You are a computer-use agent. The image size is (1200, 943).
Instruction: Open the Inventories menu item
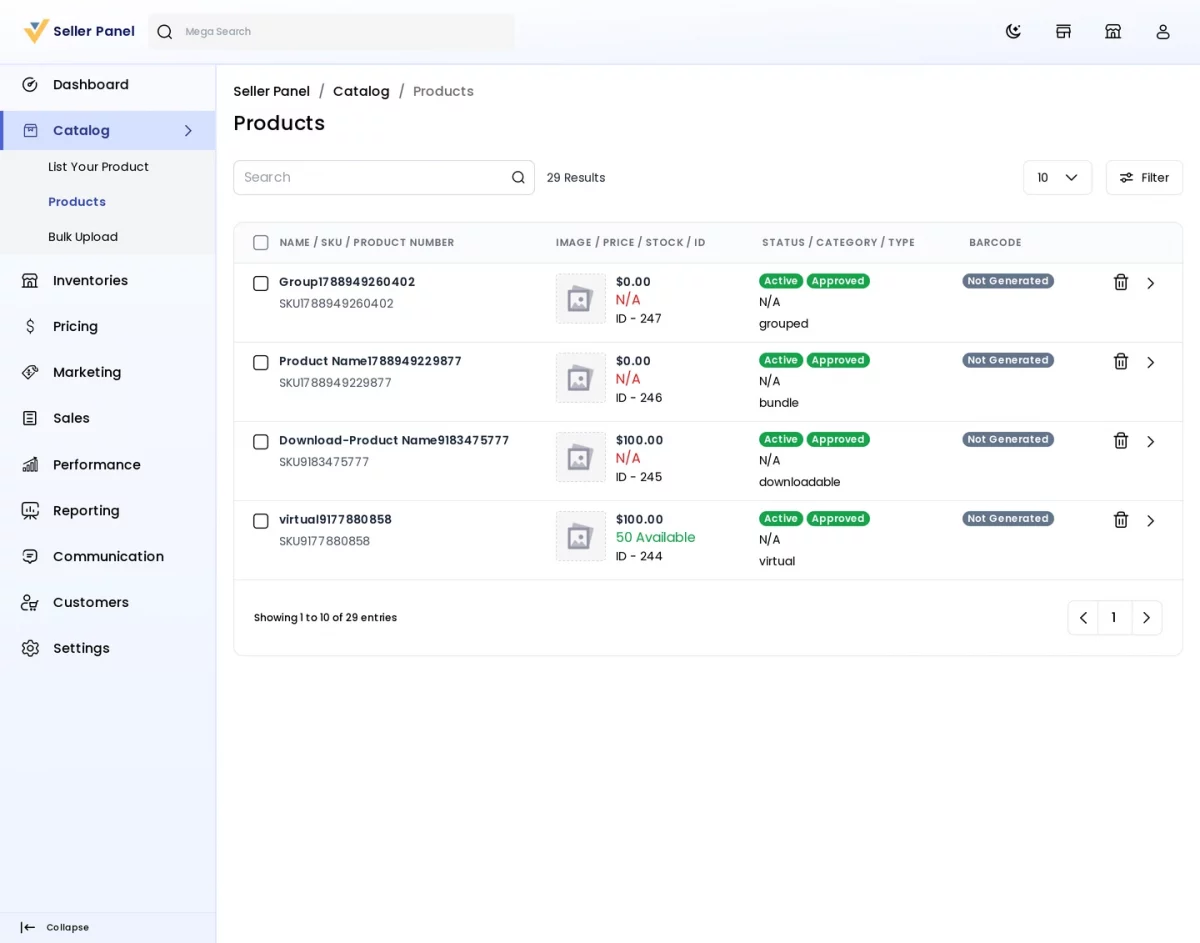click(108, 281)
